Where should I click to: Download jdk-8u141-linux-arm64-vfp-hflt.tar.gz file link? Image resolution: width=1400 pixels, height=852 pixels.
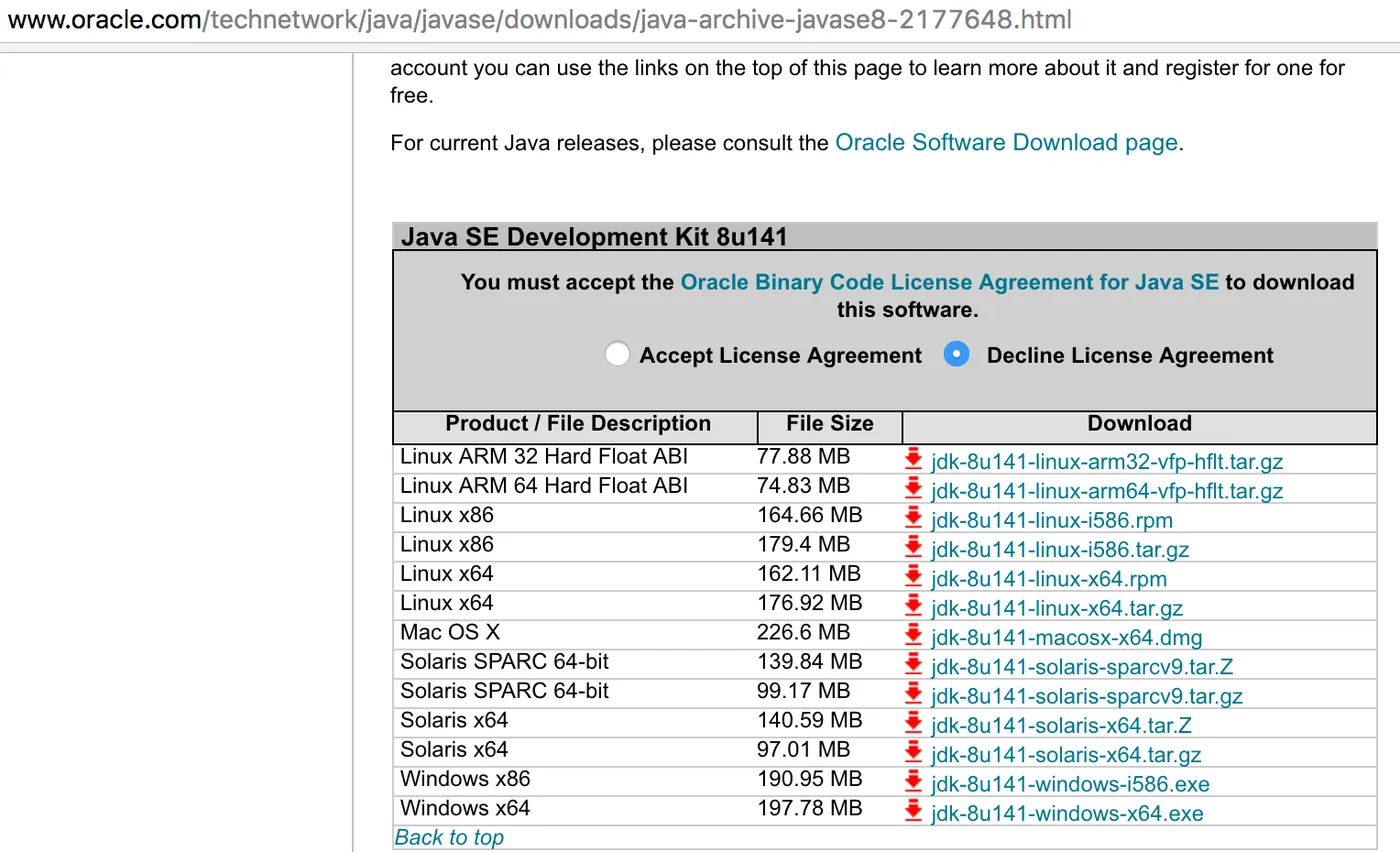(1107, 491)
